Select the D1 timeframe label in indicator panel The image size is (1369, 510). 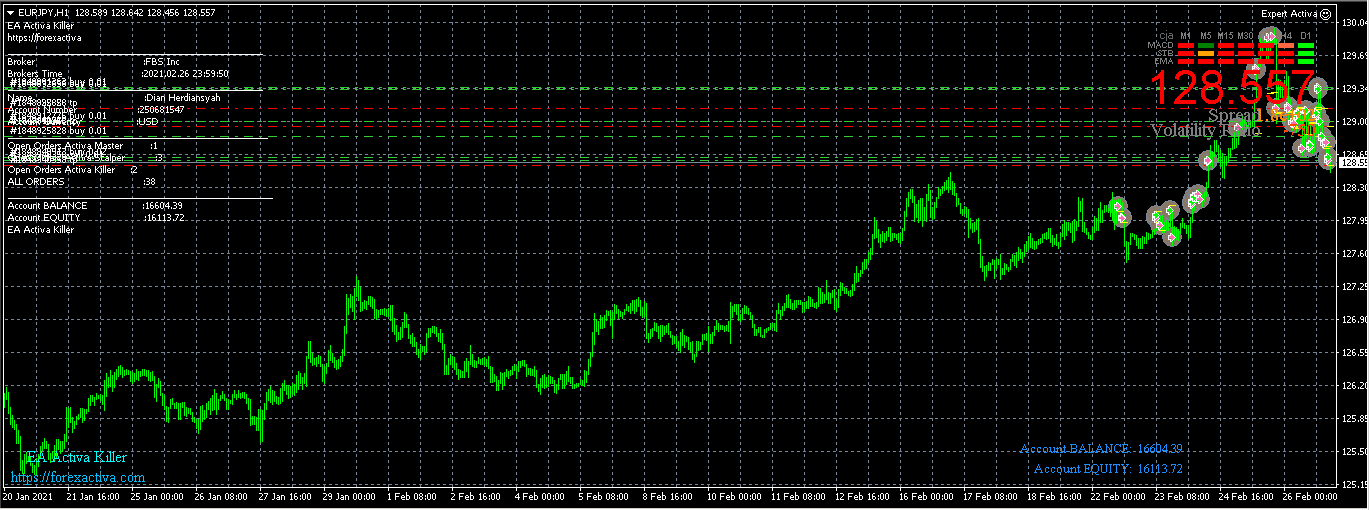coord(1306,36)
